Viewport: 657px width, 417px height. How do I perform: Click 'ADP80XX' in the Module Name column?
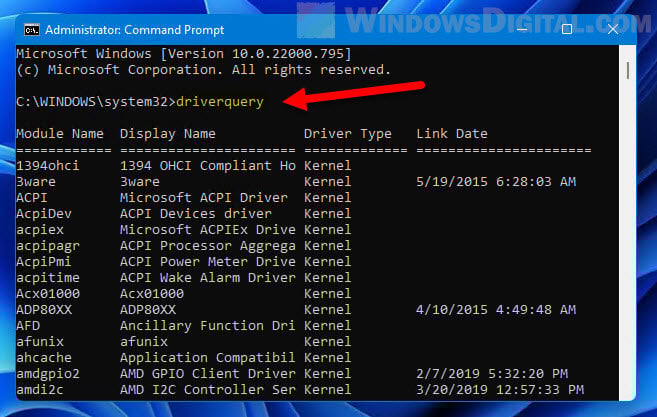[x=44, y=310]
